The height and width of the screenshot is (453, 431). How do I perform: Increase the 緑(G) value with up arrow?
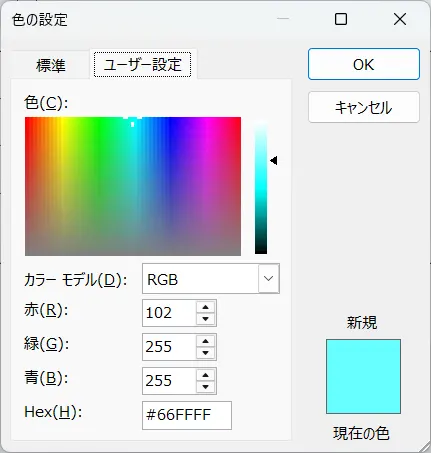[205, 342]
